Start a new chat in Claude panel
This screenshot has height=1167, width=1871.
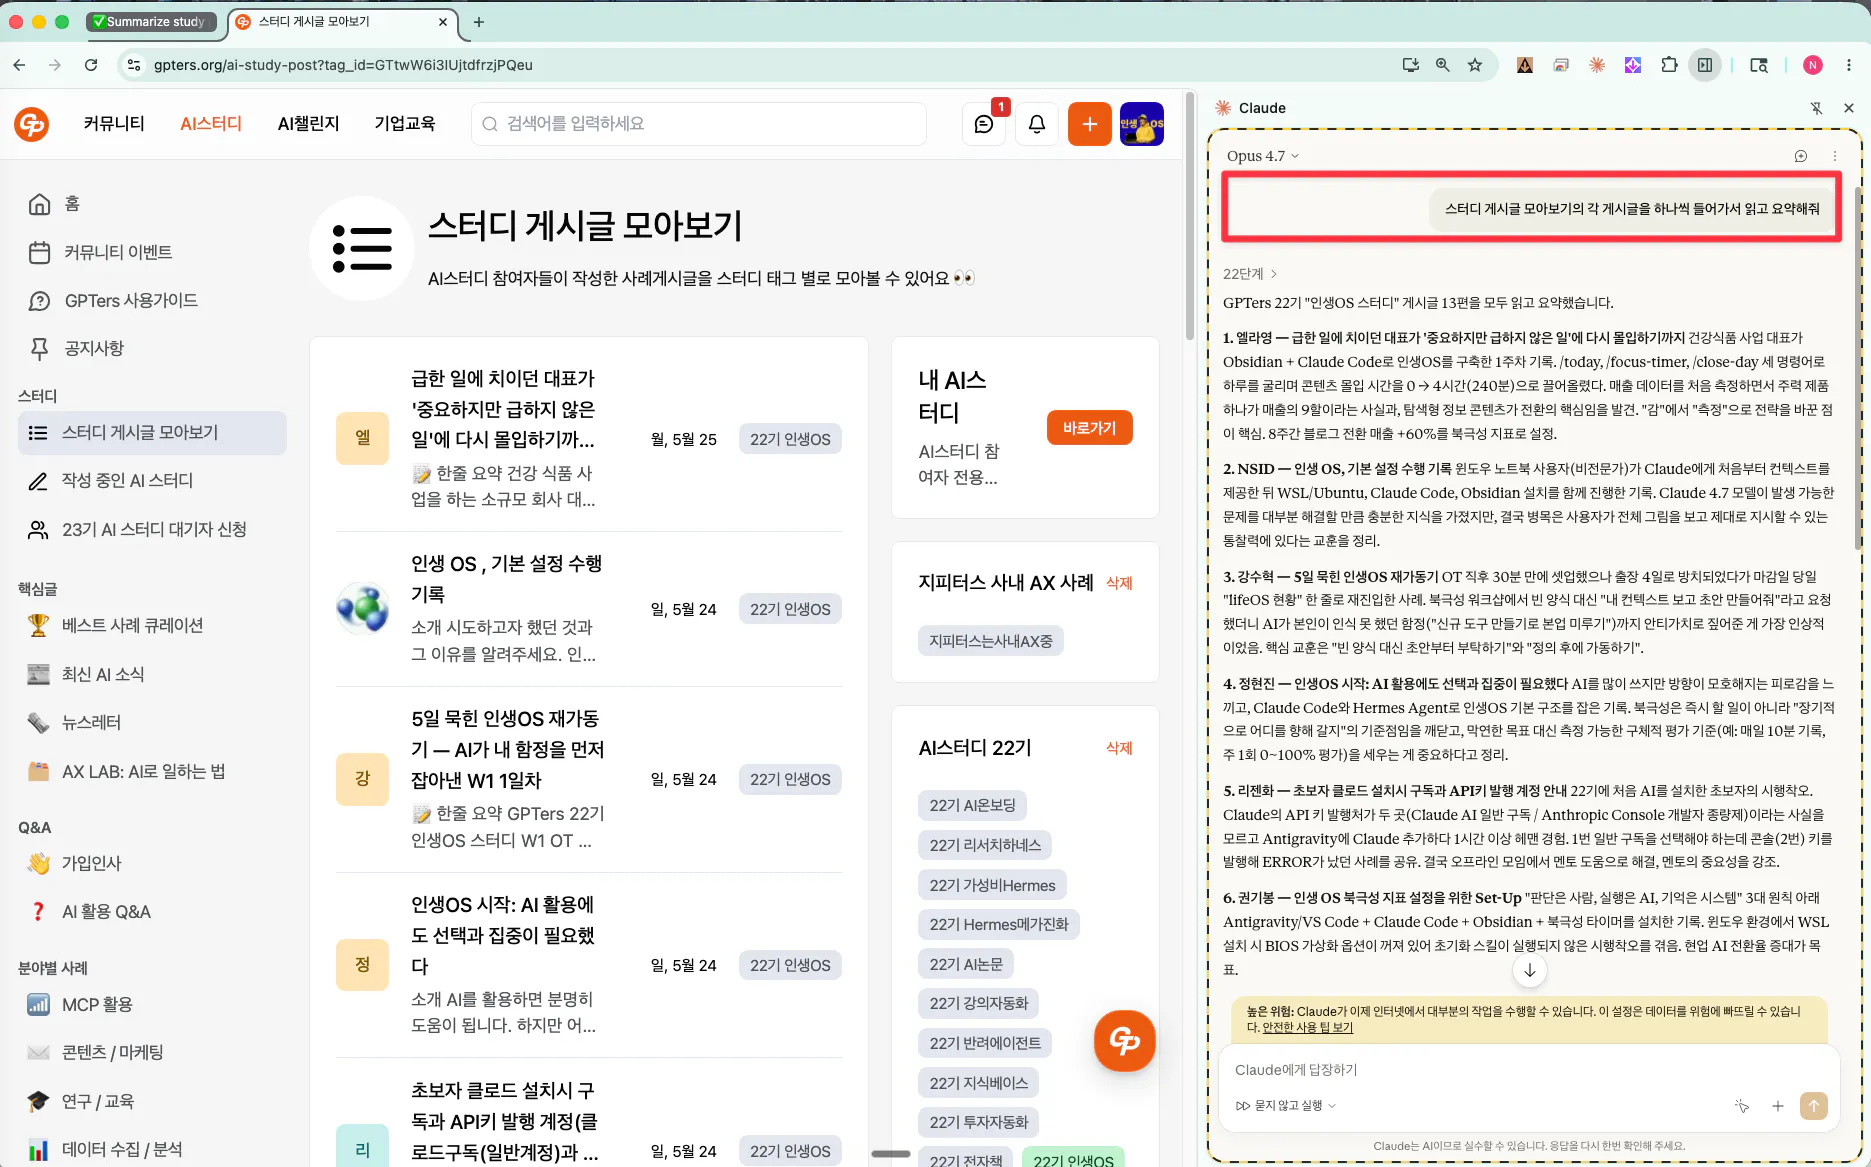[x=1800, y=156]
